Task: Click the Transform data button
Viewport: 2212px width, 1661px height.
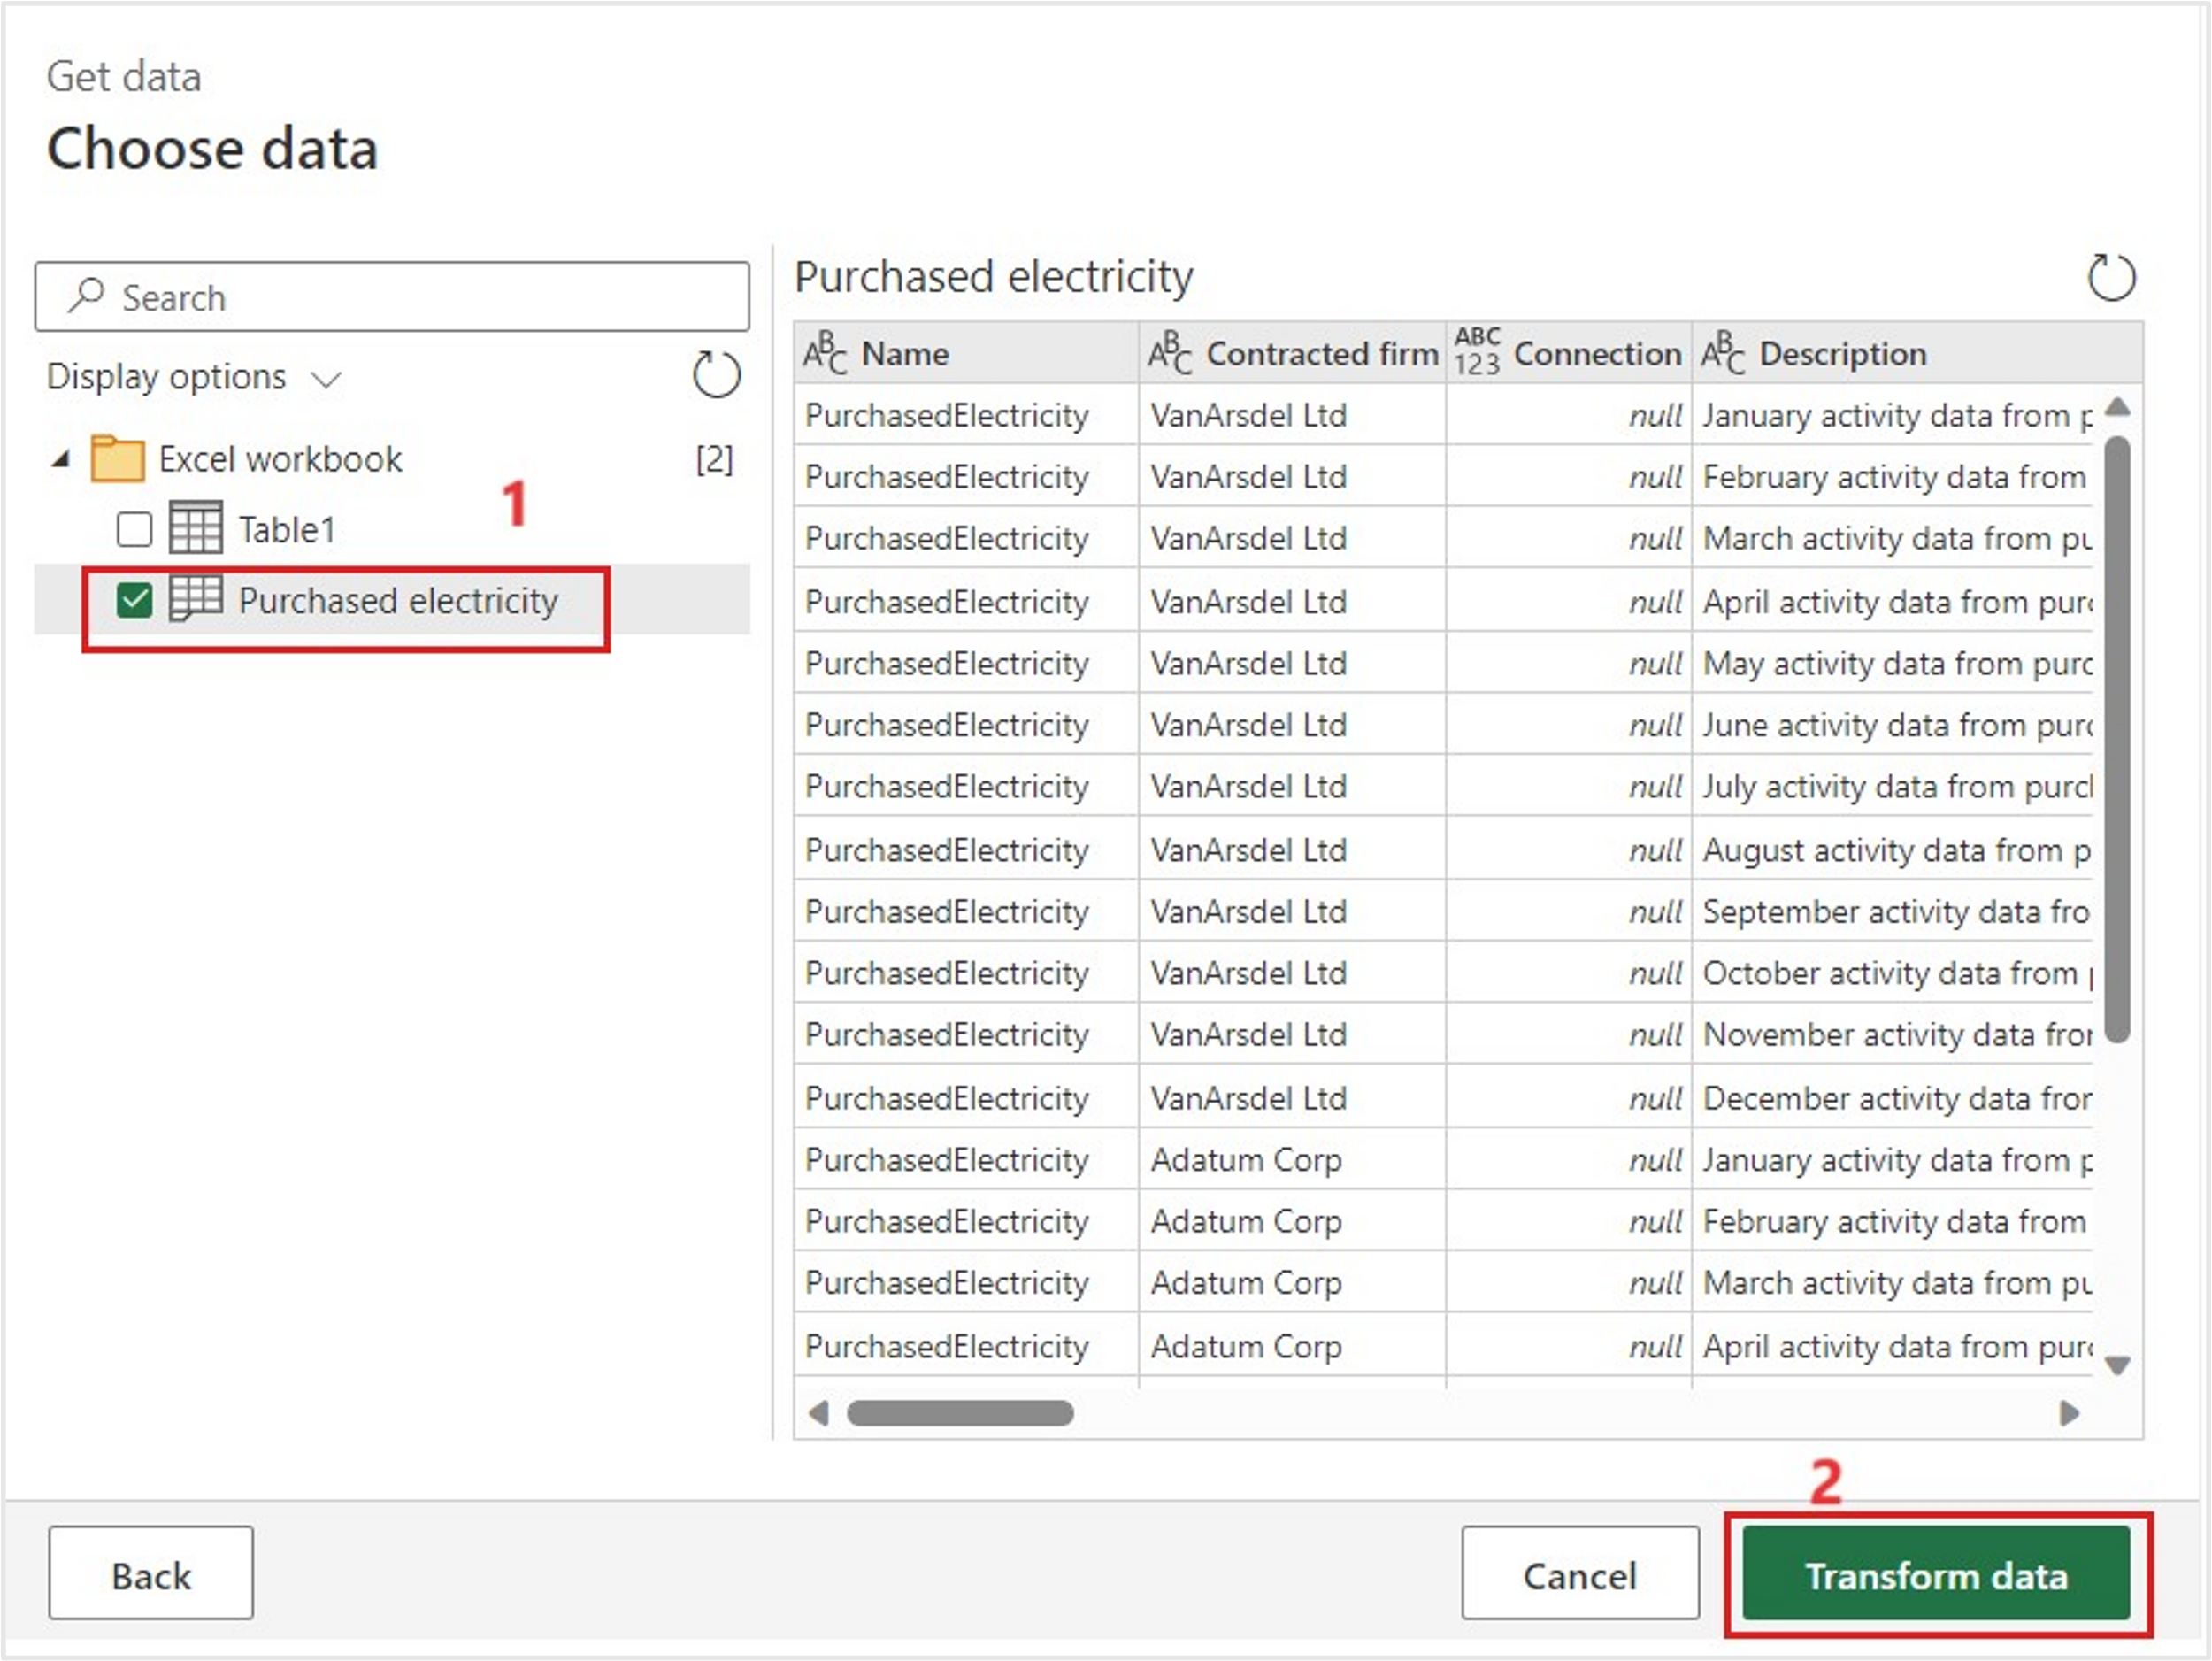Action: pyautogui.click(x=1935, y=1575)
